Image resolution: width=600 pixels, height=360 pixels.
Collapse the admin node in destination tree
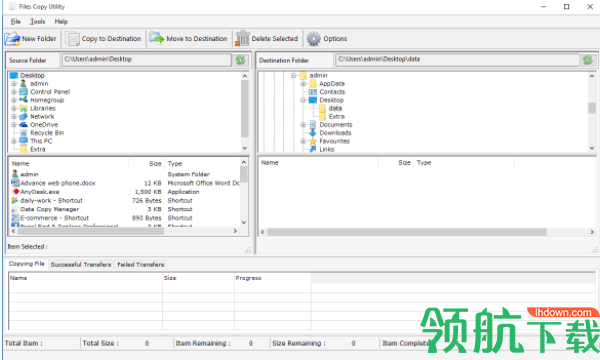[x=293, y=75]
